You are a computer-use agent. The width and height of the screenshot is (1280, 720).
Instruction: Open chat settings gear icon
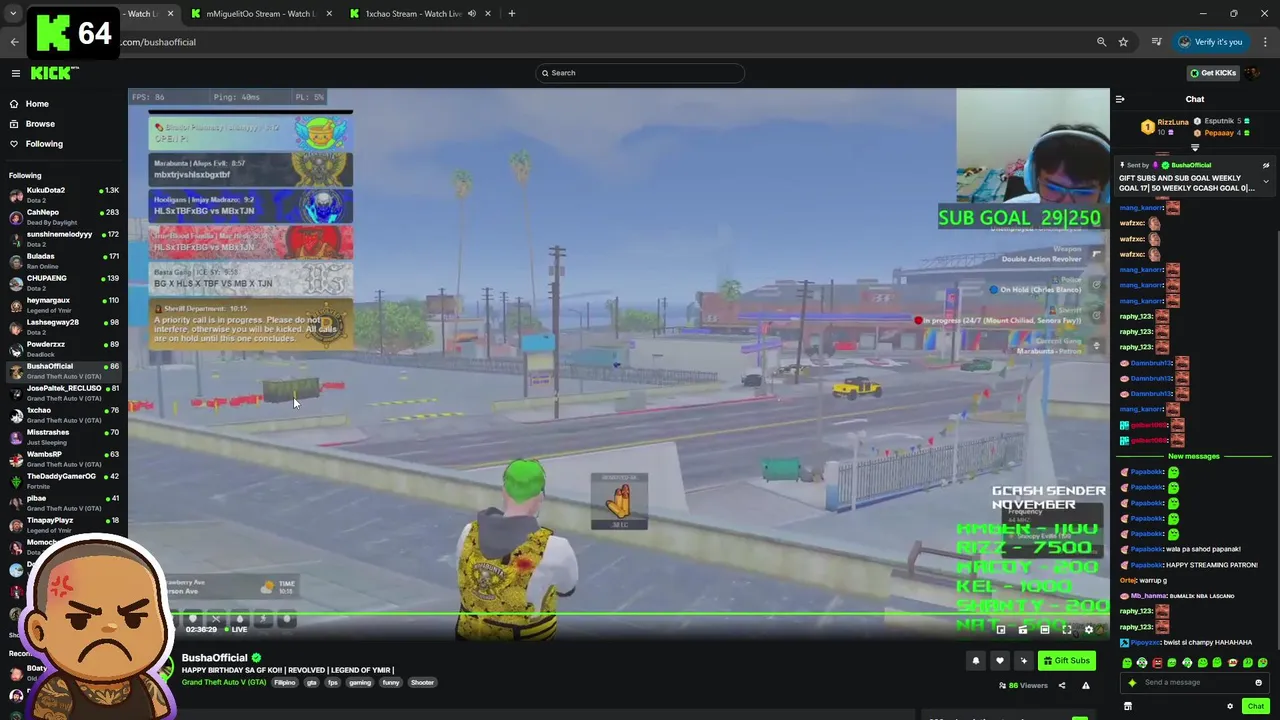(1230, 707)
